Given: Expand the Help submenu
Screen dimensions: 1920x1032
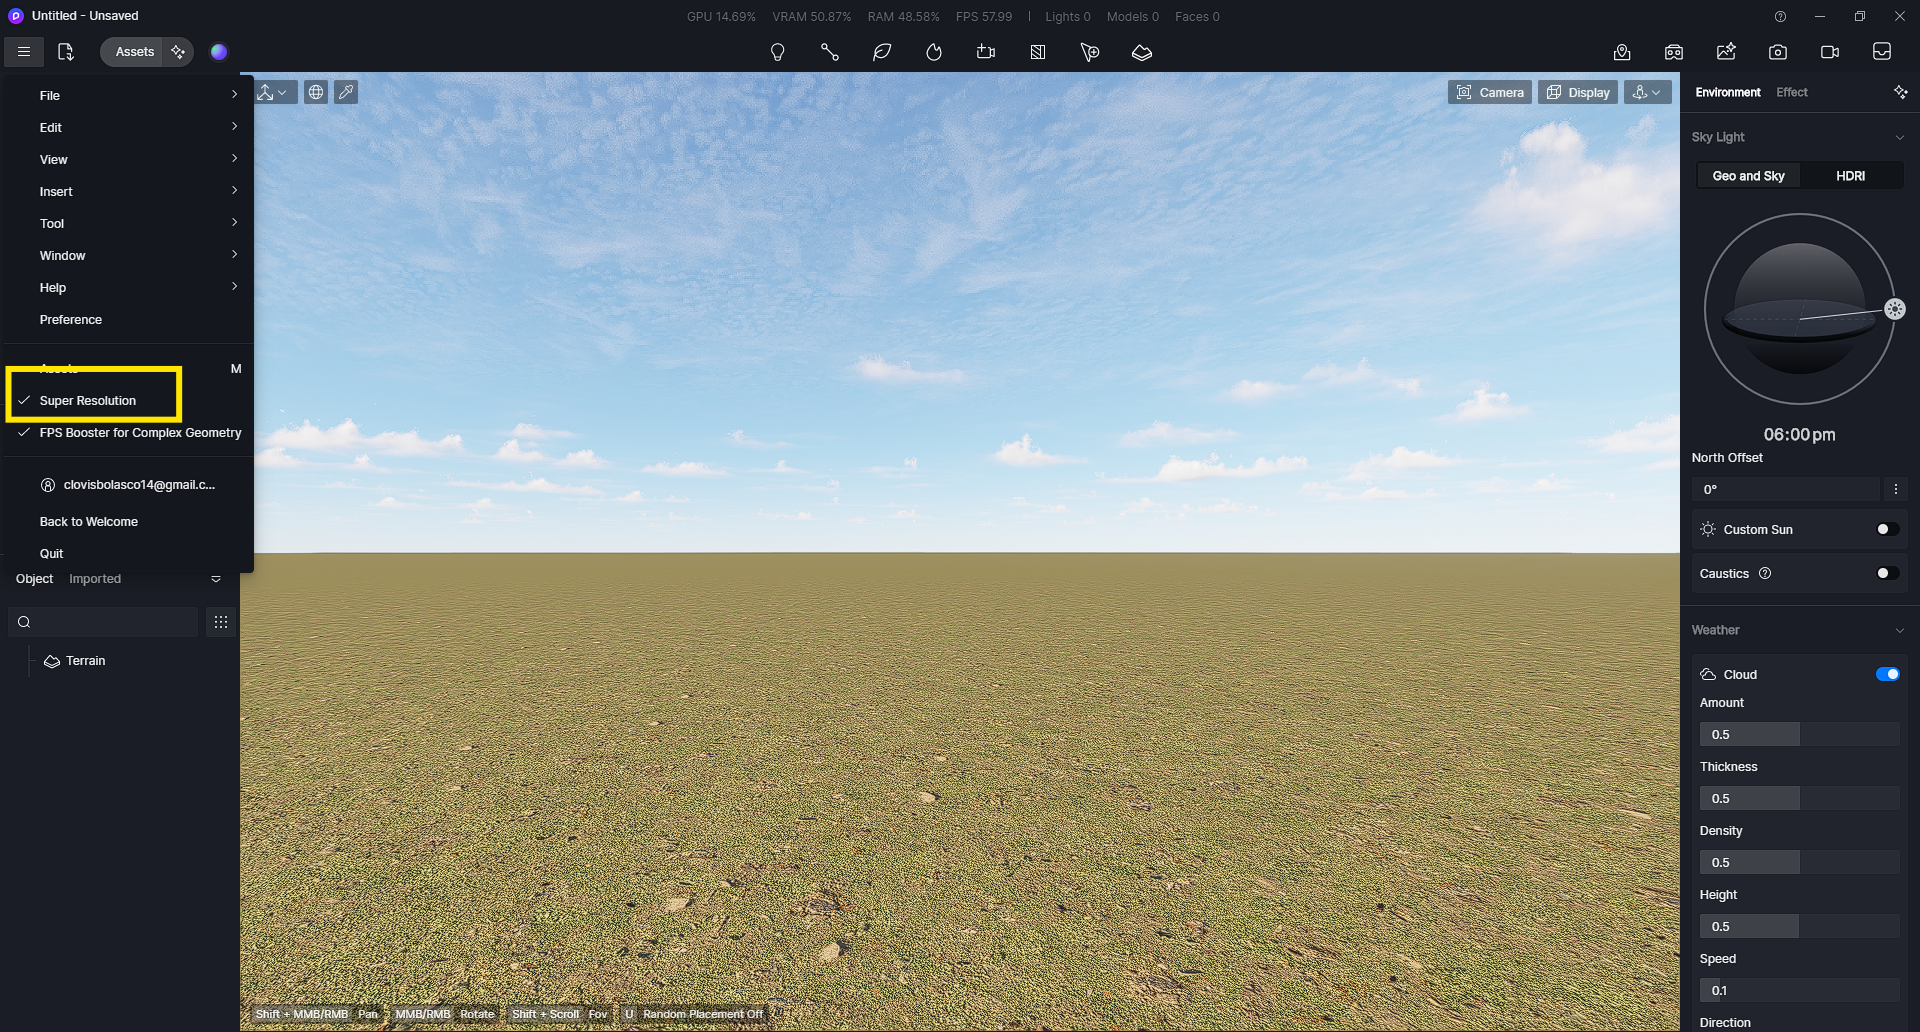Looking at the screenshot, I should (x=129, y=287).
